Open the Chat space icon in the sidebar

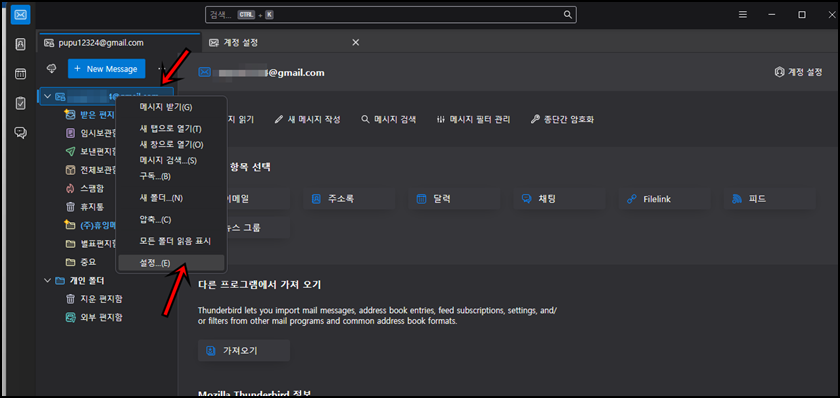pyautogui.click(x=20, y=132)
